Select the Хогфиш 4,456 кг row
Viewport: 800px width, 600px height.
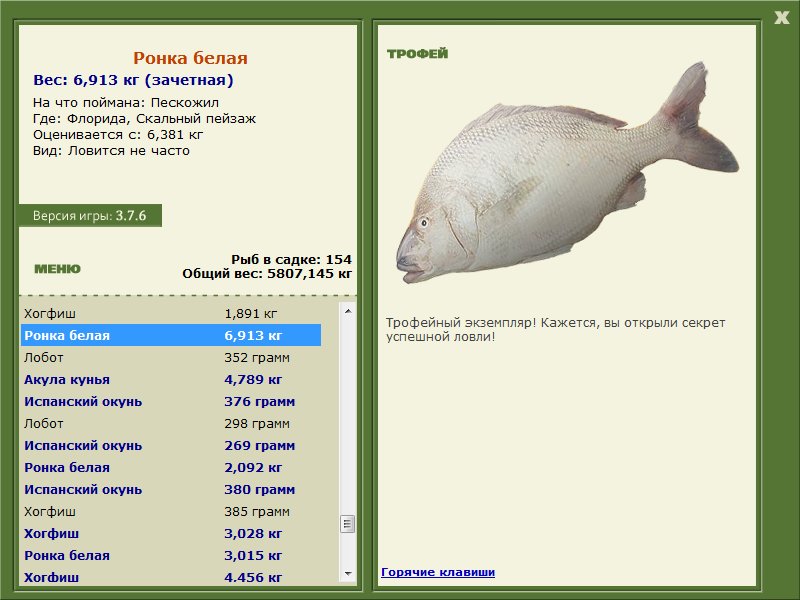[x=171, y=577]
